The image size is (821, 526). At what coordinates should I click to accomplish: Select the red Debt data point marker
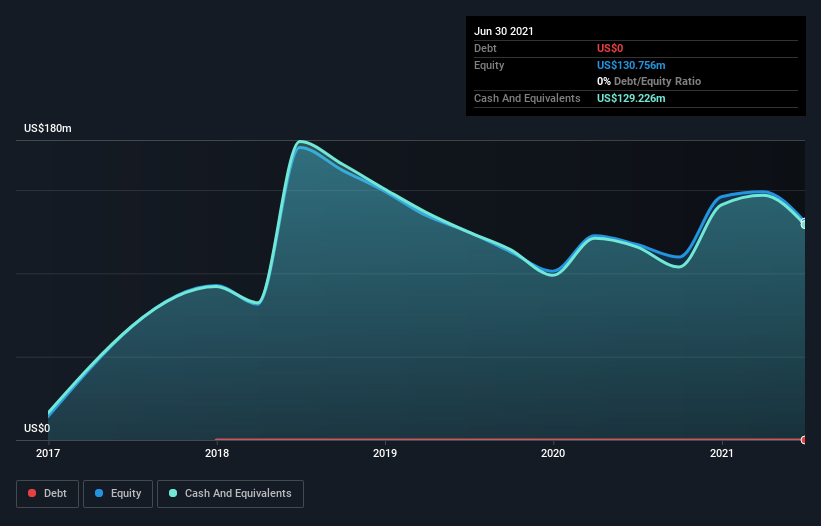(x=804, y=440)
